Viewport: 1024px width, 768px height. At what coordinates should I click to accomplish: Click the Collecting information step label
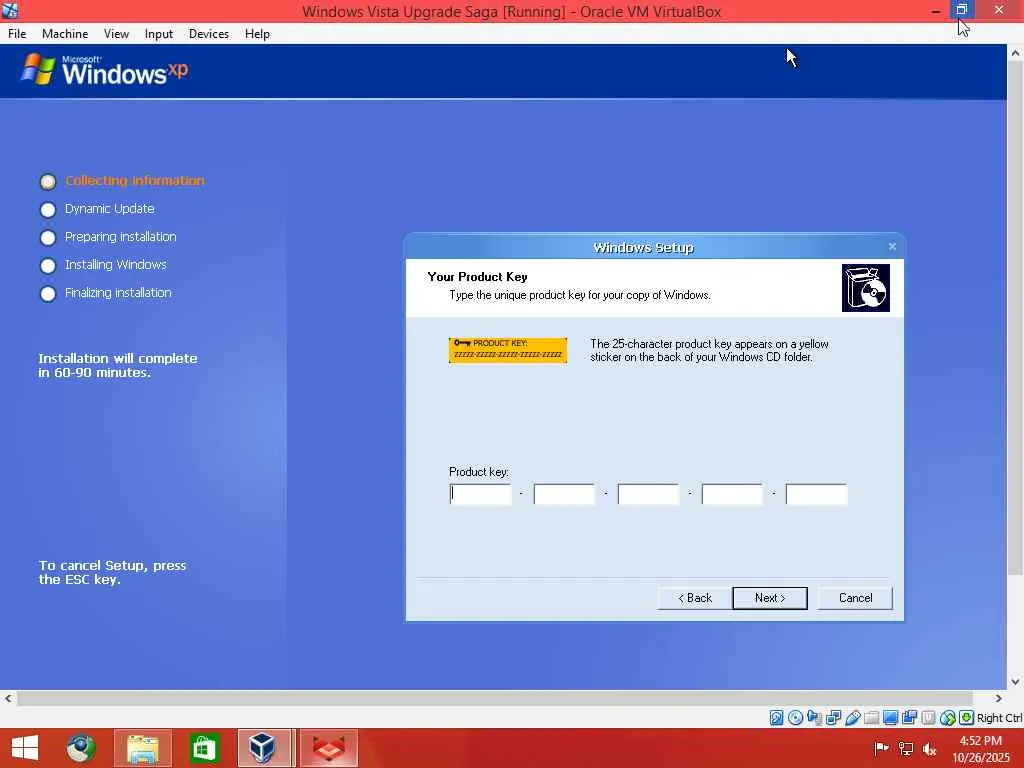click(135, 181)
